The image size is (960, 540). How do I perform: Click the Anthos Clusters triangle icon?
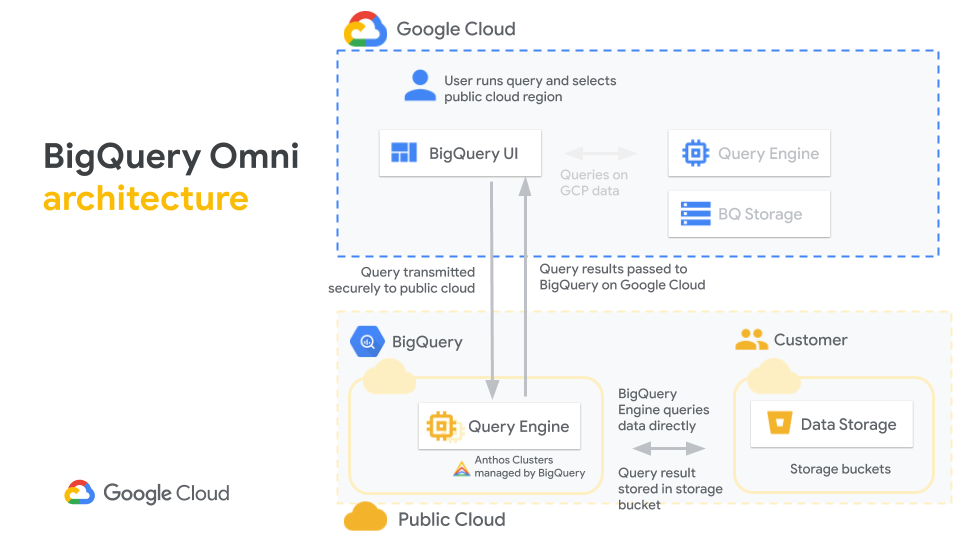[461, 469]
